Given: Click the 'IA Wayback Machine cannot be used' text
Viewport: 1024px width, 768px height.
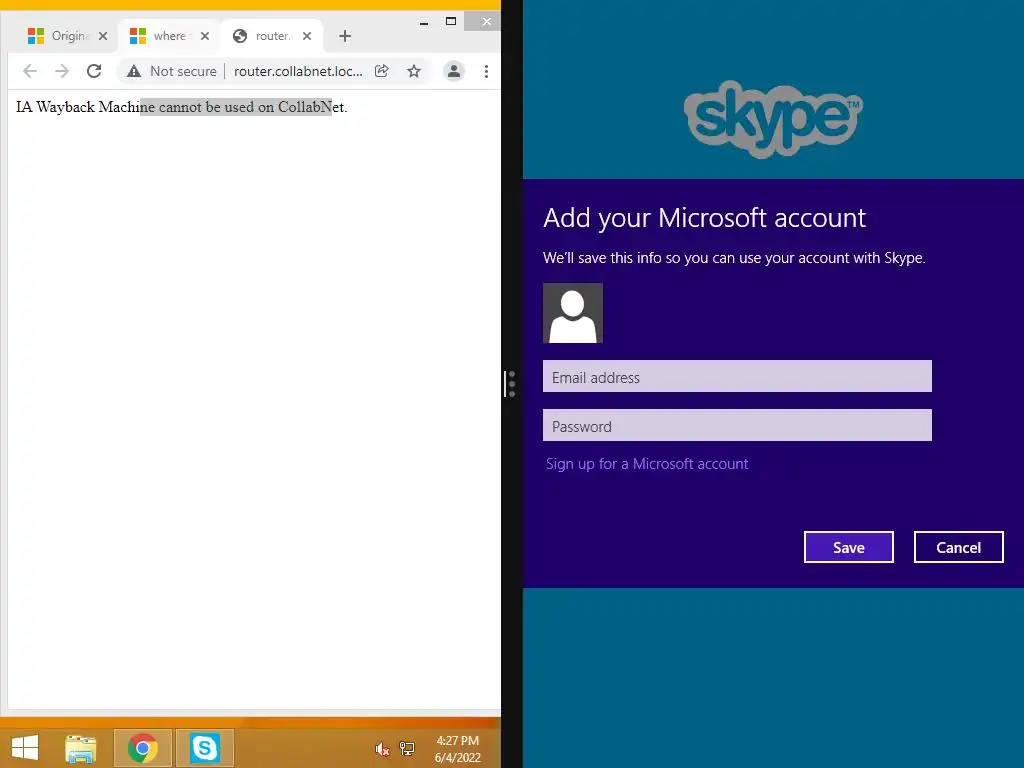Looking at the screenshot, I should [x=182, y=107].
